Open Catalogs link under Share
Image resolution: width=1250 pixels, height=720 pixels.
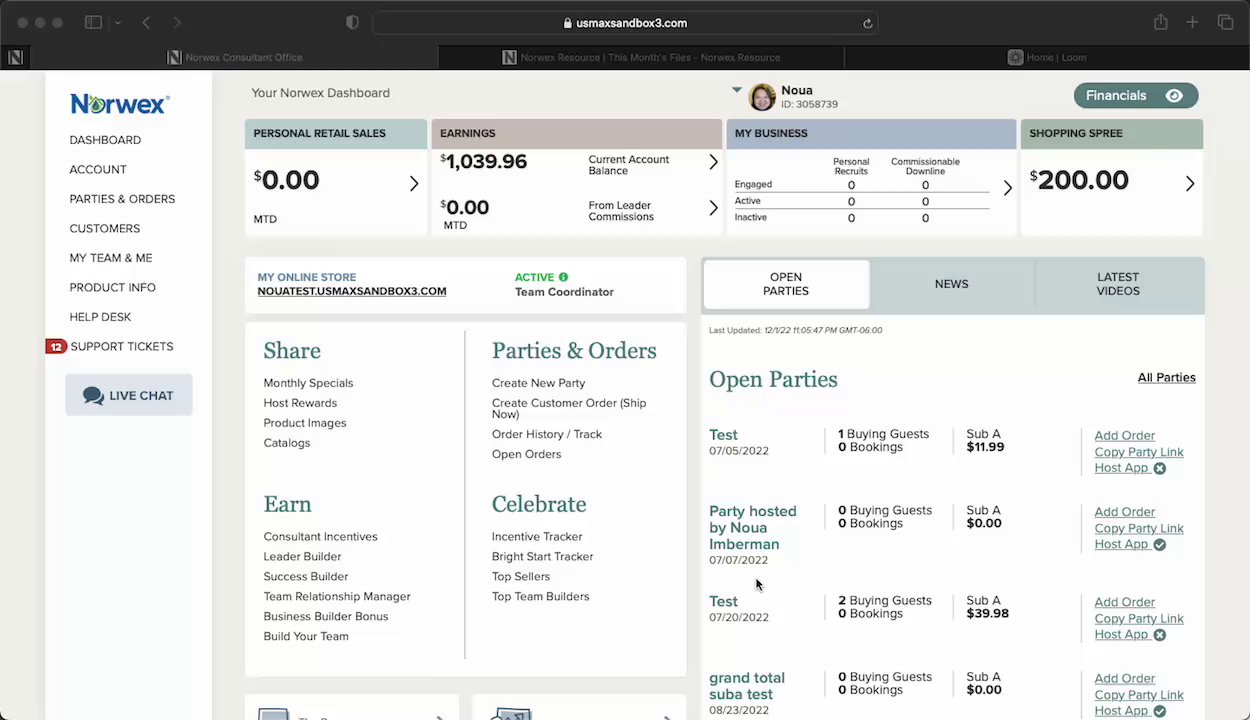(x=287, y=443)
